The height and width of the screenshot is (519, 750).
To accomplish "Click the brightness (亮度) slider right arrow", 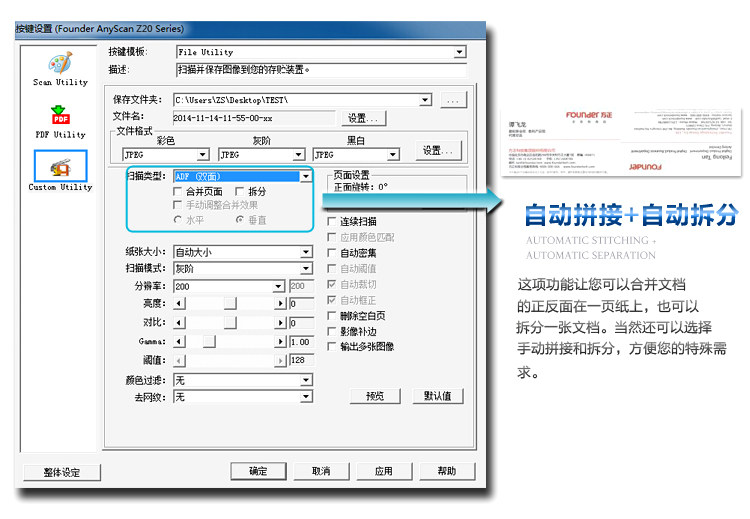I will [x=280, y=303].
